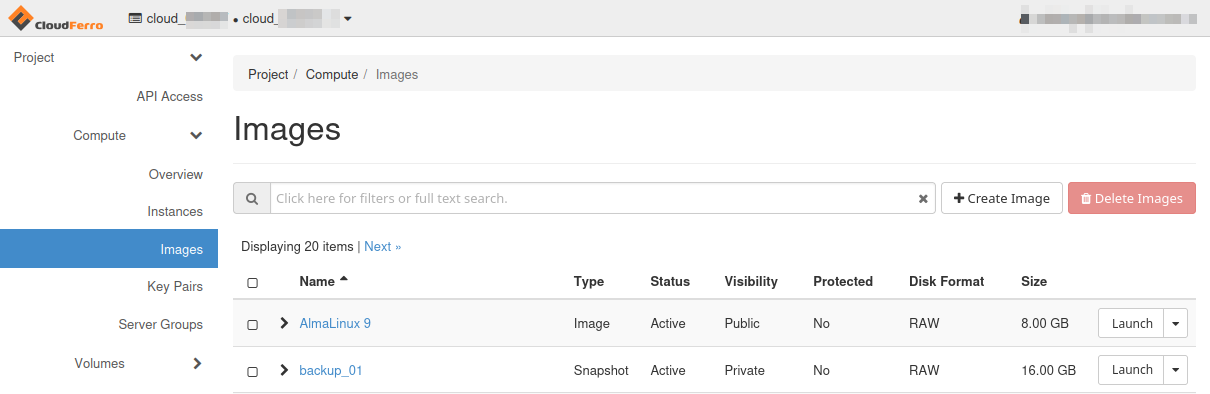Click the 8.00 GB size cell
Screen dimensions: 1210x394
[1045, 323]
